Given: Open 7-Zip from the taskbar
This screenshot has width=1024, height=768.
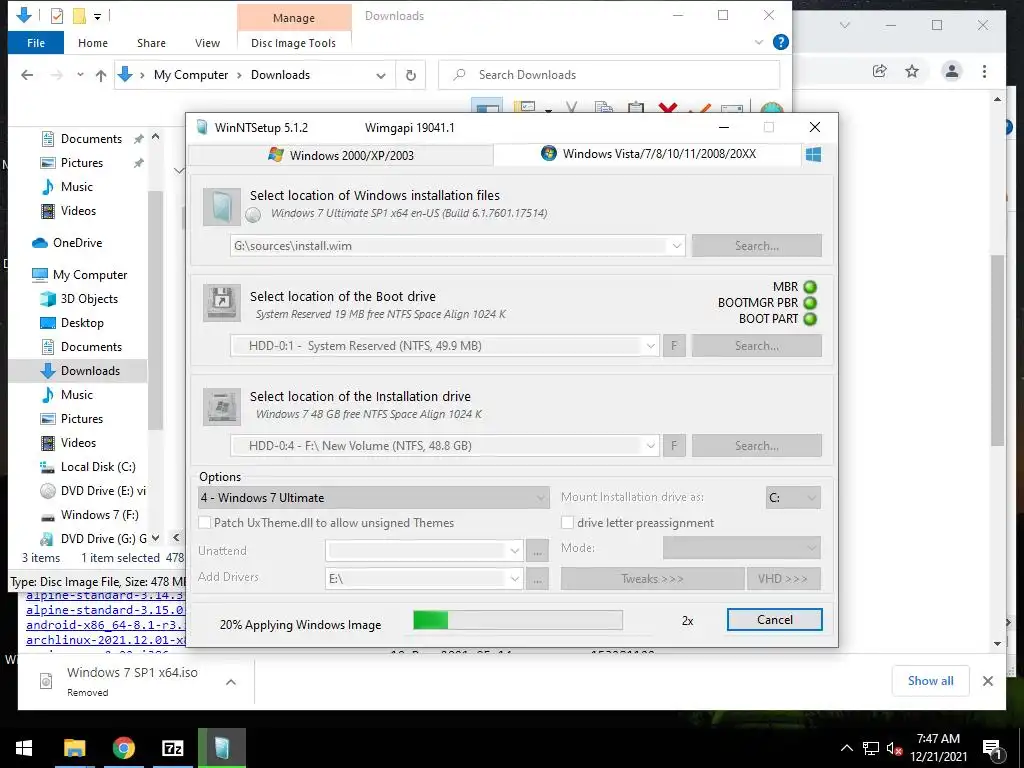Looking at the screenshot, I should click(172, 748).
